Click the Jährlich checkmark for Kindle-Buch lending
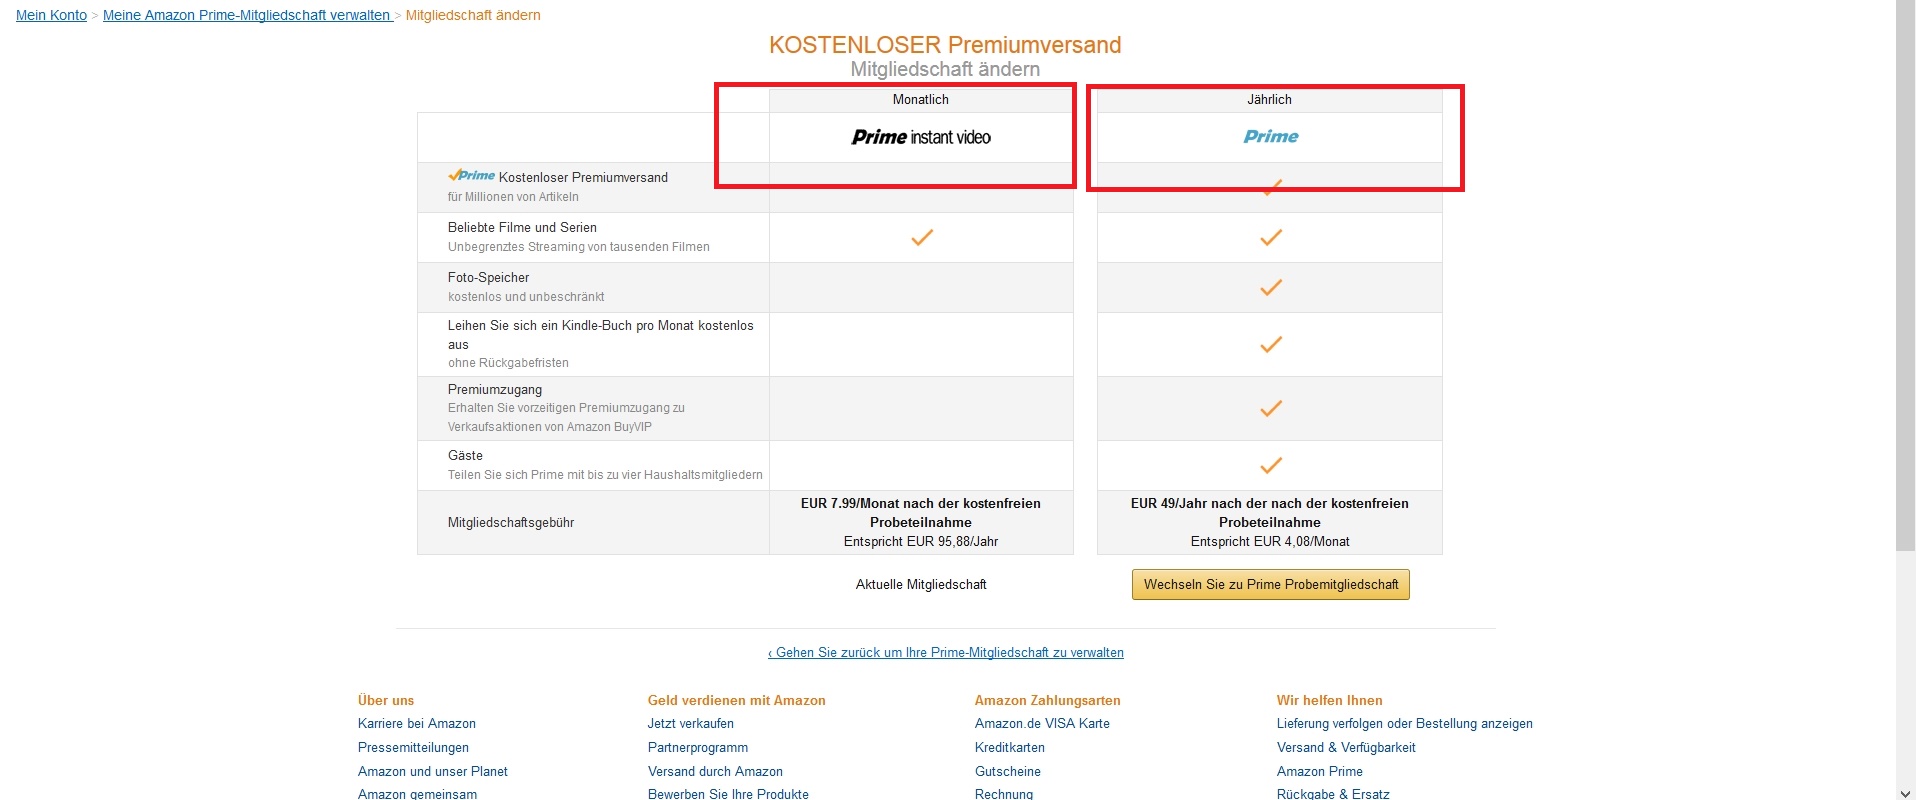Image resolution: width=1916 pixels, height=800 pixels. 1270,345
